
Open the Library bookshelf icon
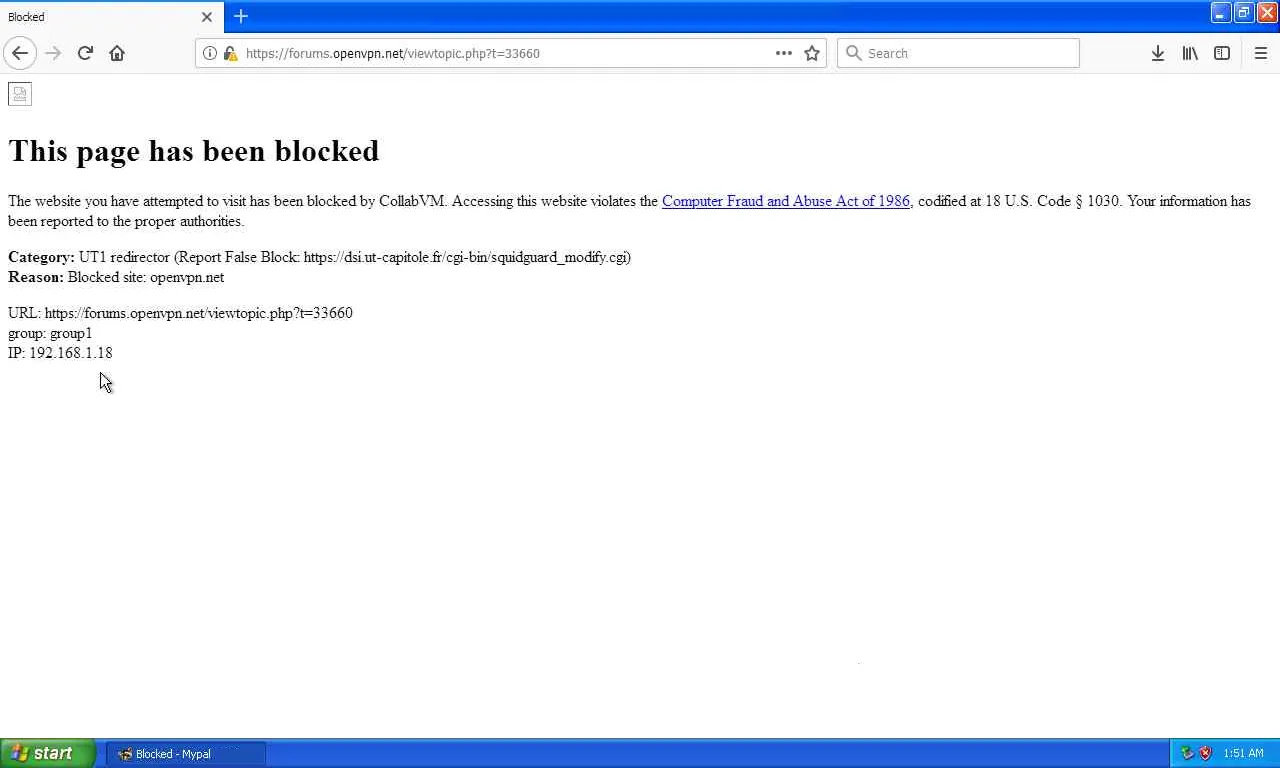coord(1190,53)
